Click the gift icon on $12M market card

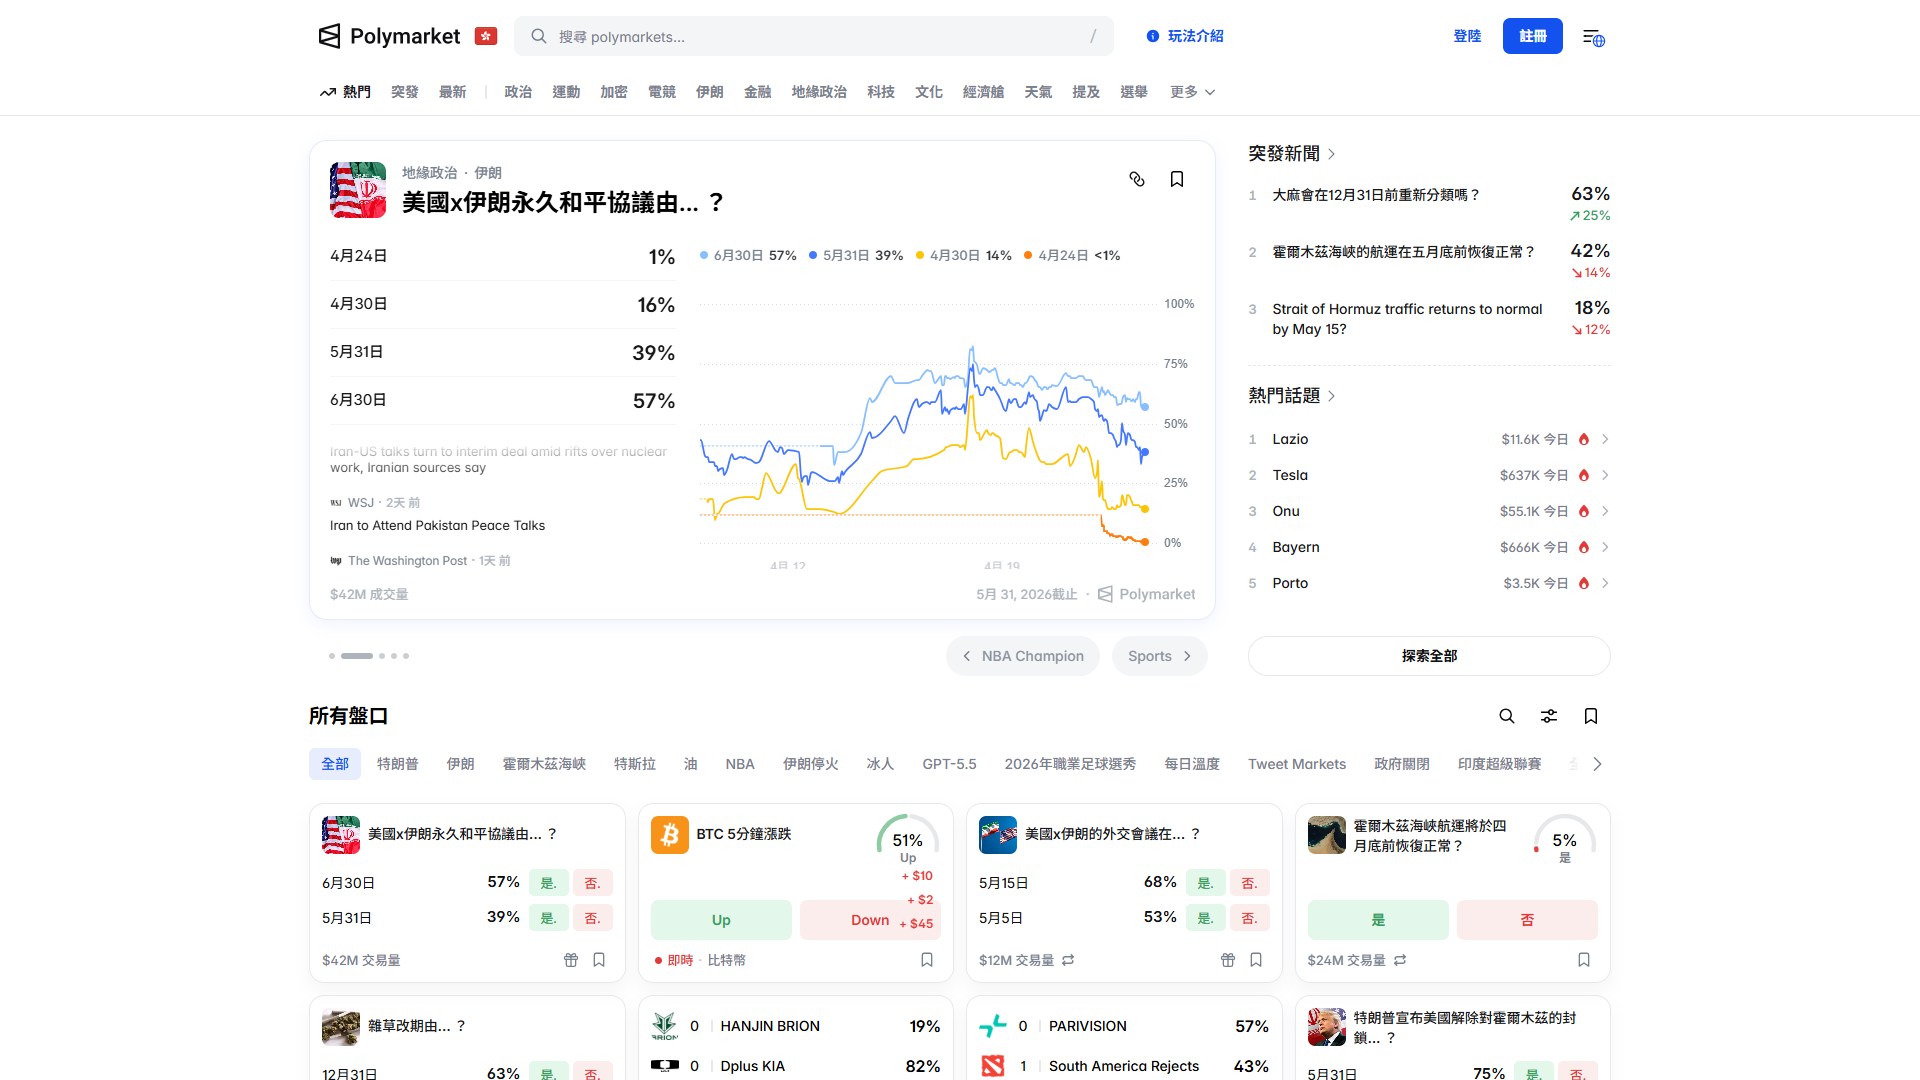(x=1228, y=960)
